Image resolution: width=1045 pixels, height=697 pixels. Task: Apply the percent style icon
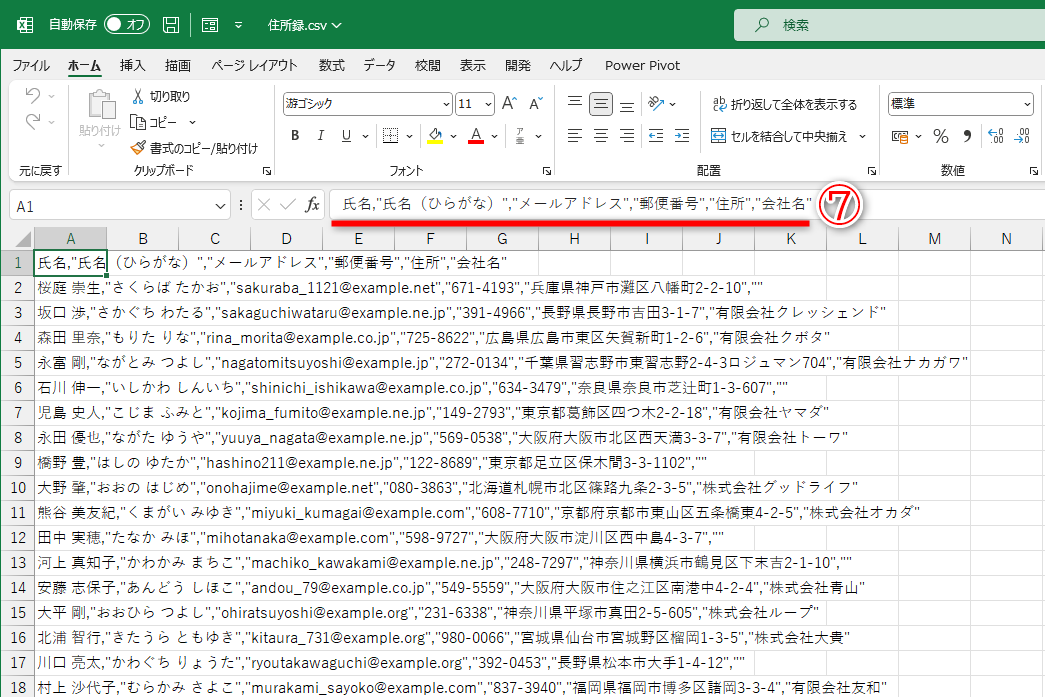click(x=940, y=134)
